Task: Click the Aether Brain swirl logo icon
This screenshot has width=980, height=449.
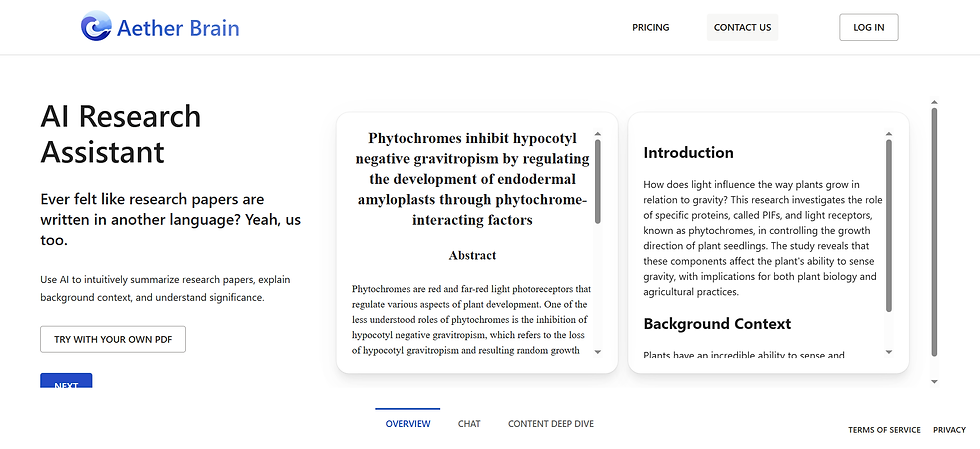Action: pos(96,27)
